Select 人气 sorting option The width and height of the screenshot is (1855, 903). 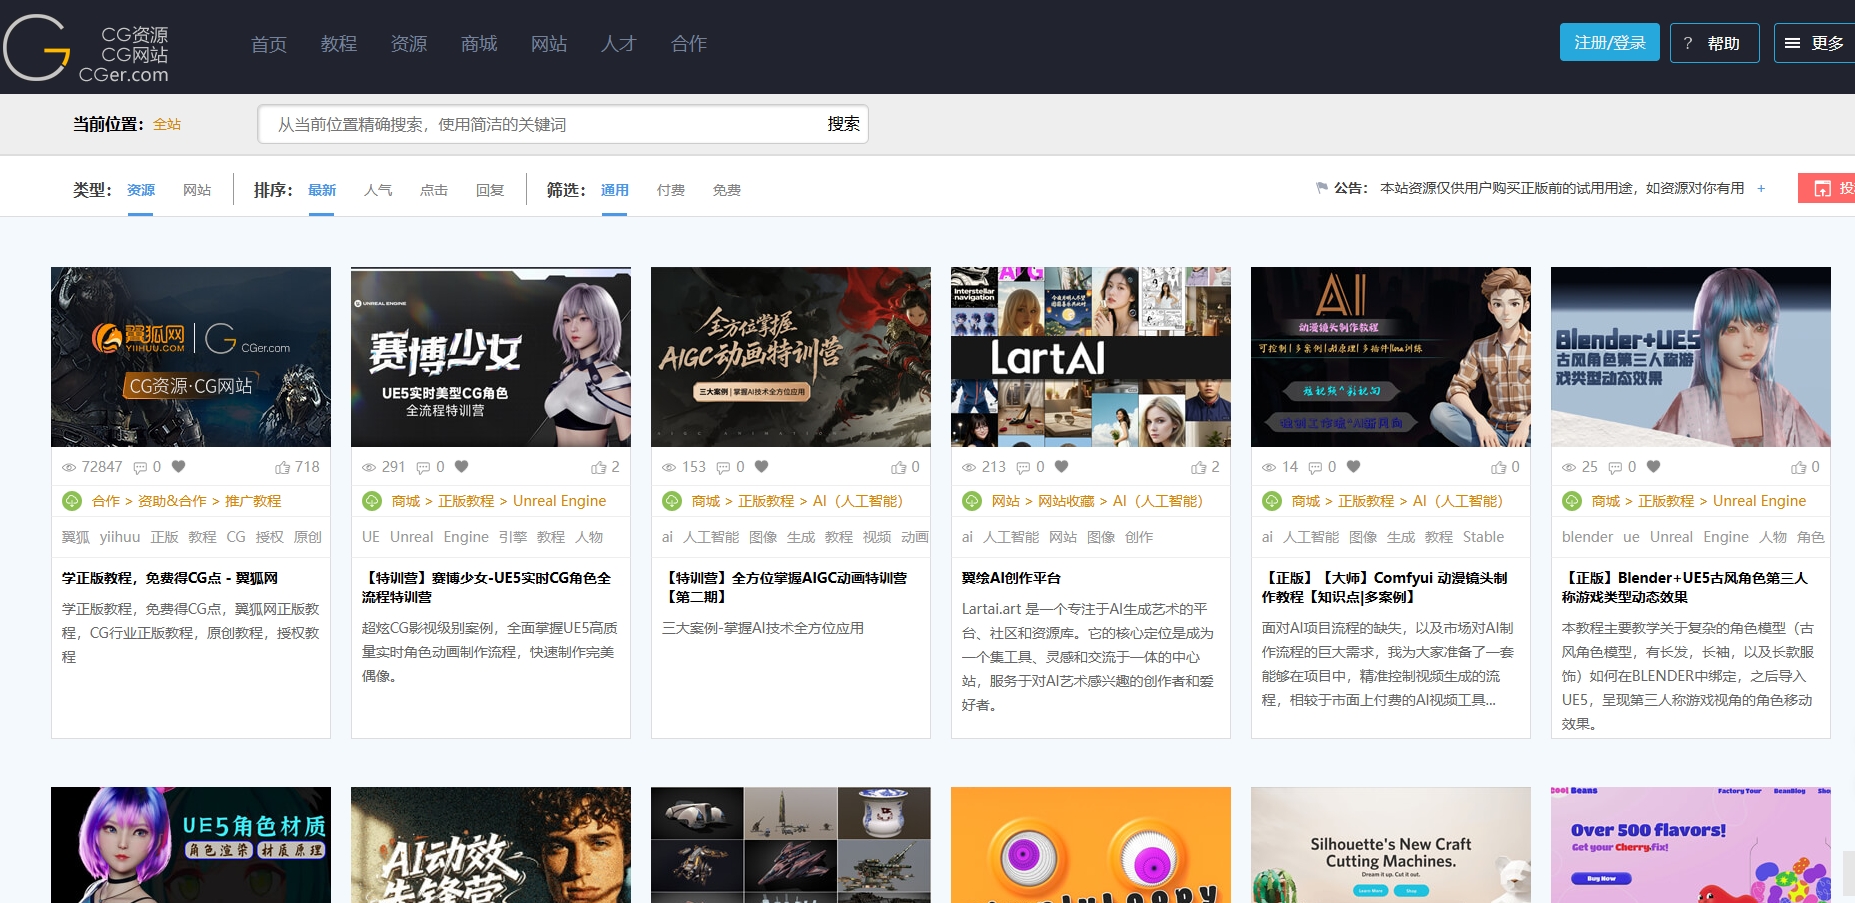pos(378,190)
